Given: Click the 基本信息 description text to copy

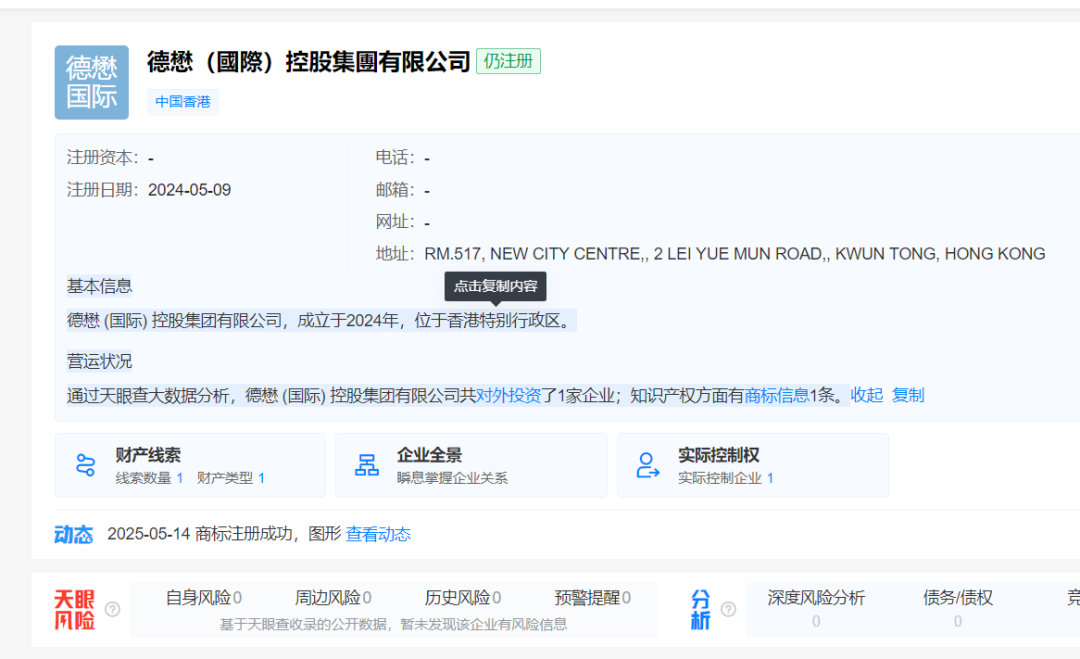Looking at the screenshot, I should [321, 321].
